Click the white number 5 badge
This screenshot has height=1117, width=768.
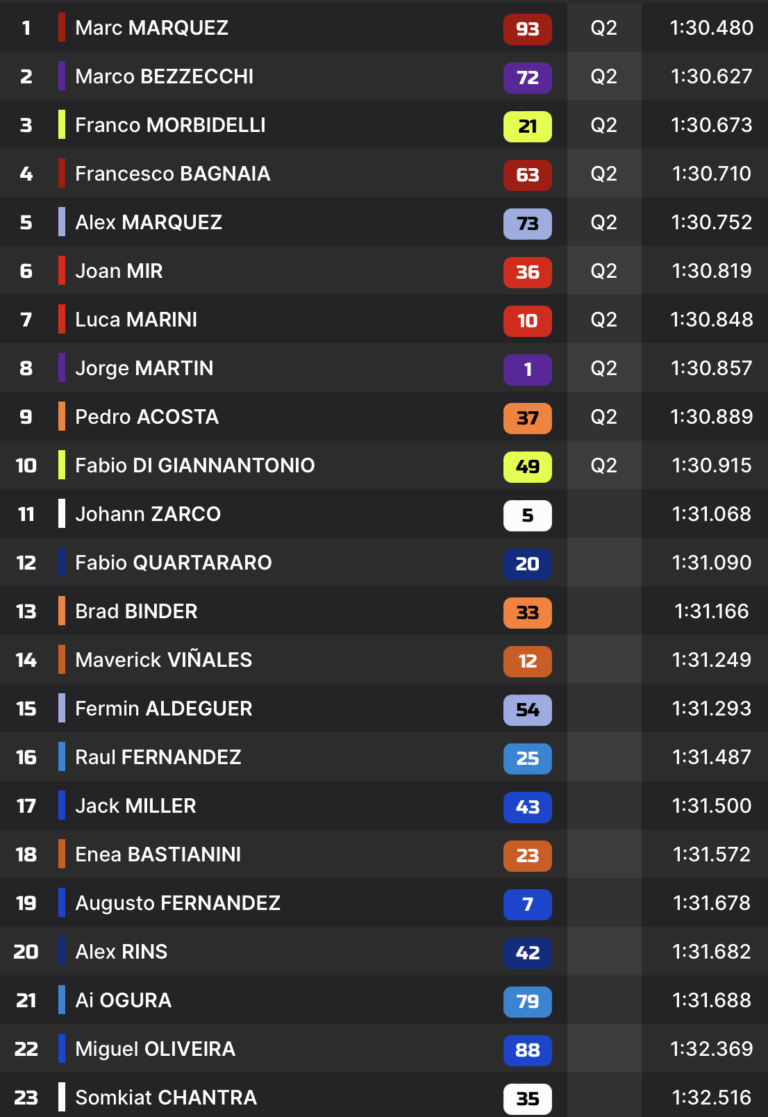coord(527,515)
